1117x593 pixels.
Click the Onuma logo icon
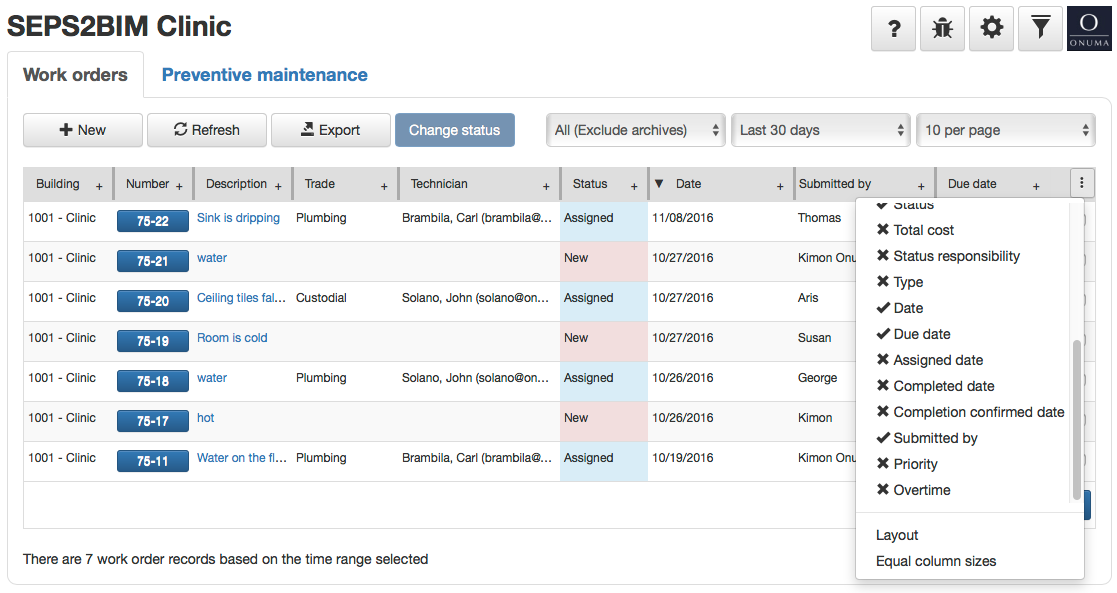point(1088,29)
